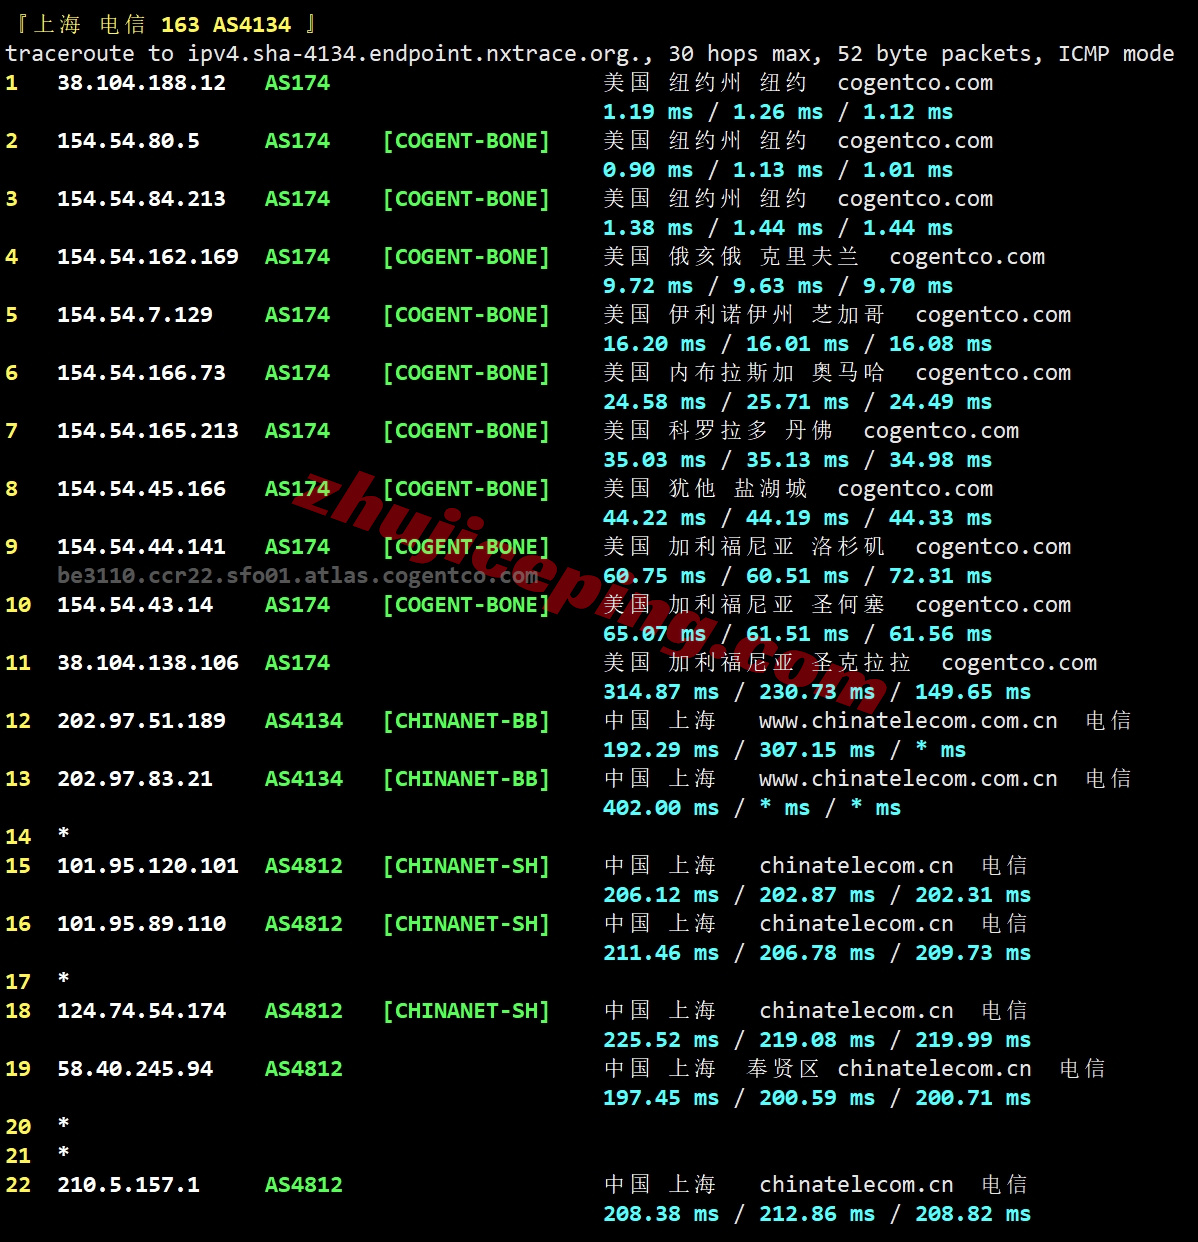Click www.chinatelecom.com.cn on hop 12
Image resolution: width=1198 pixels, height=1242 pixels.
(x=908, y=721)
